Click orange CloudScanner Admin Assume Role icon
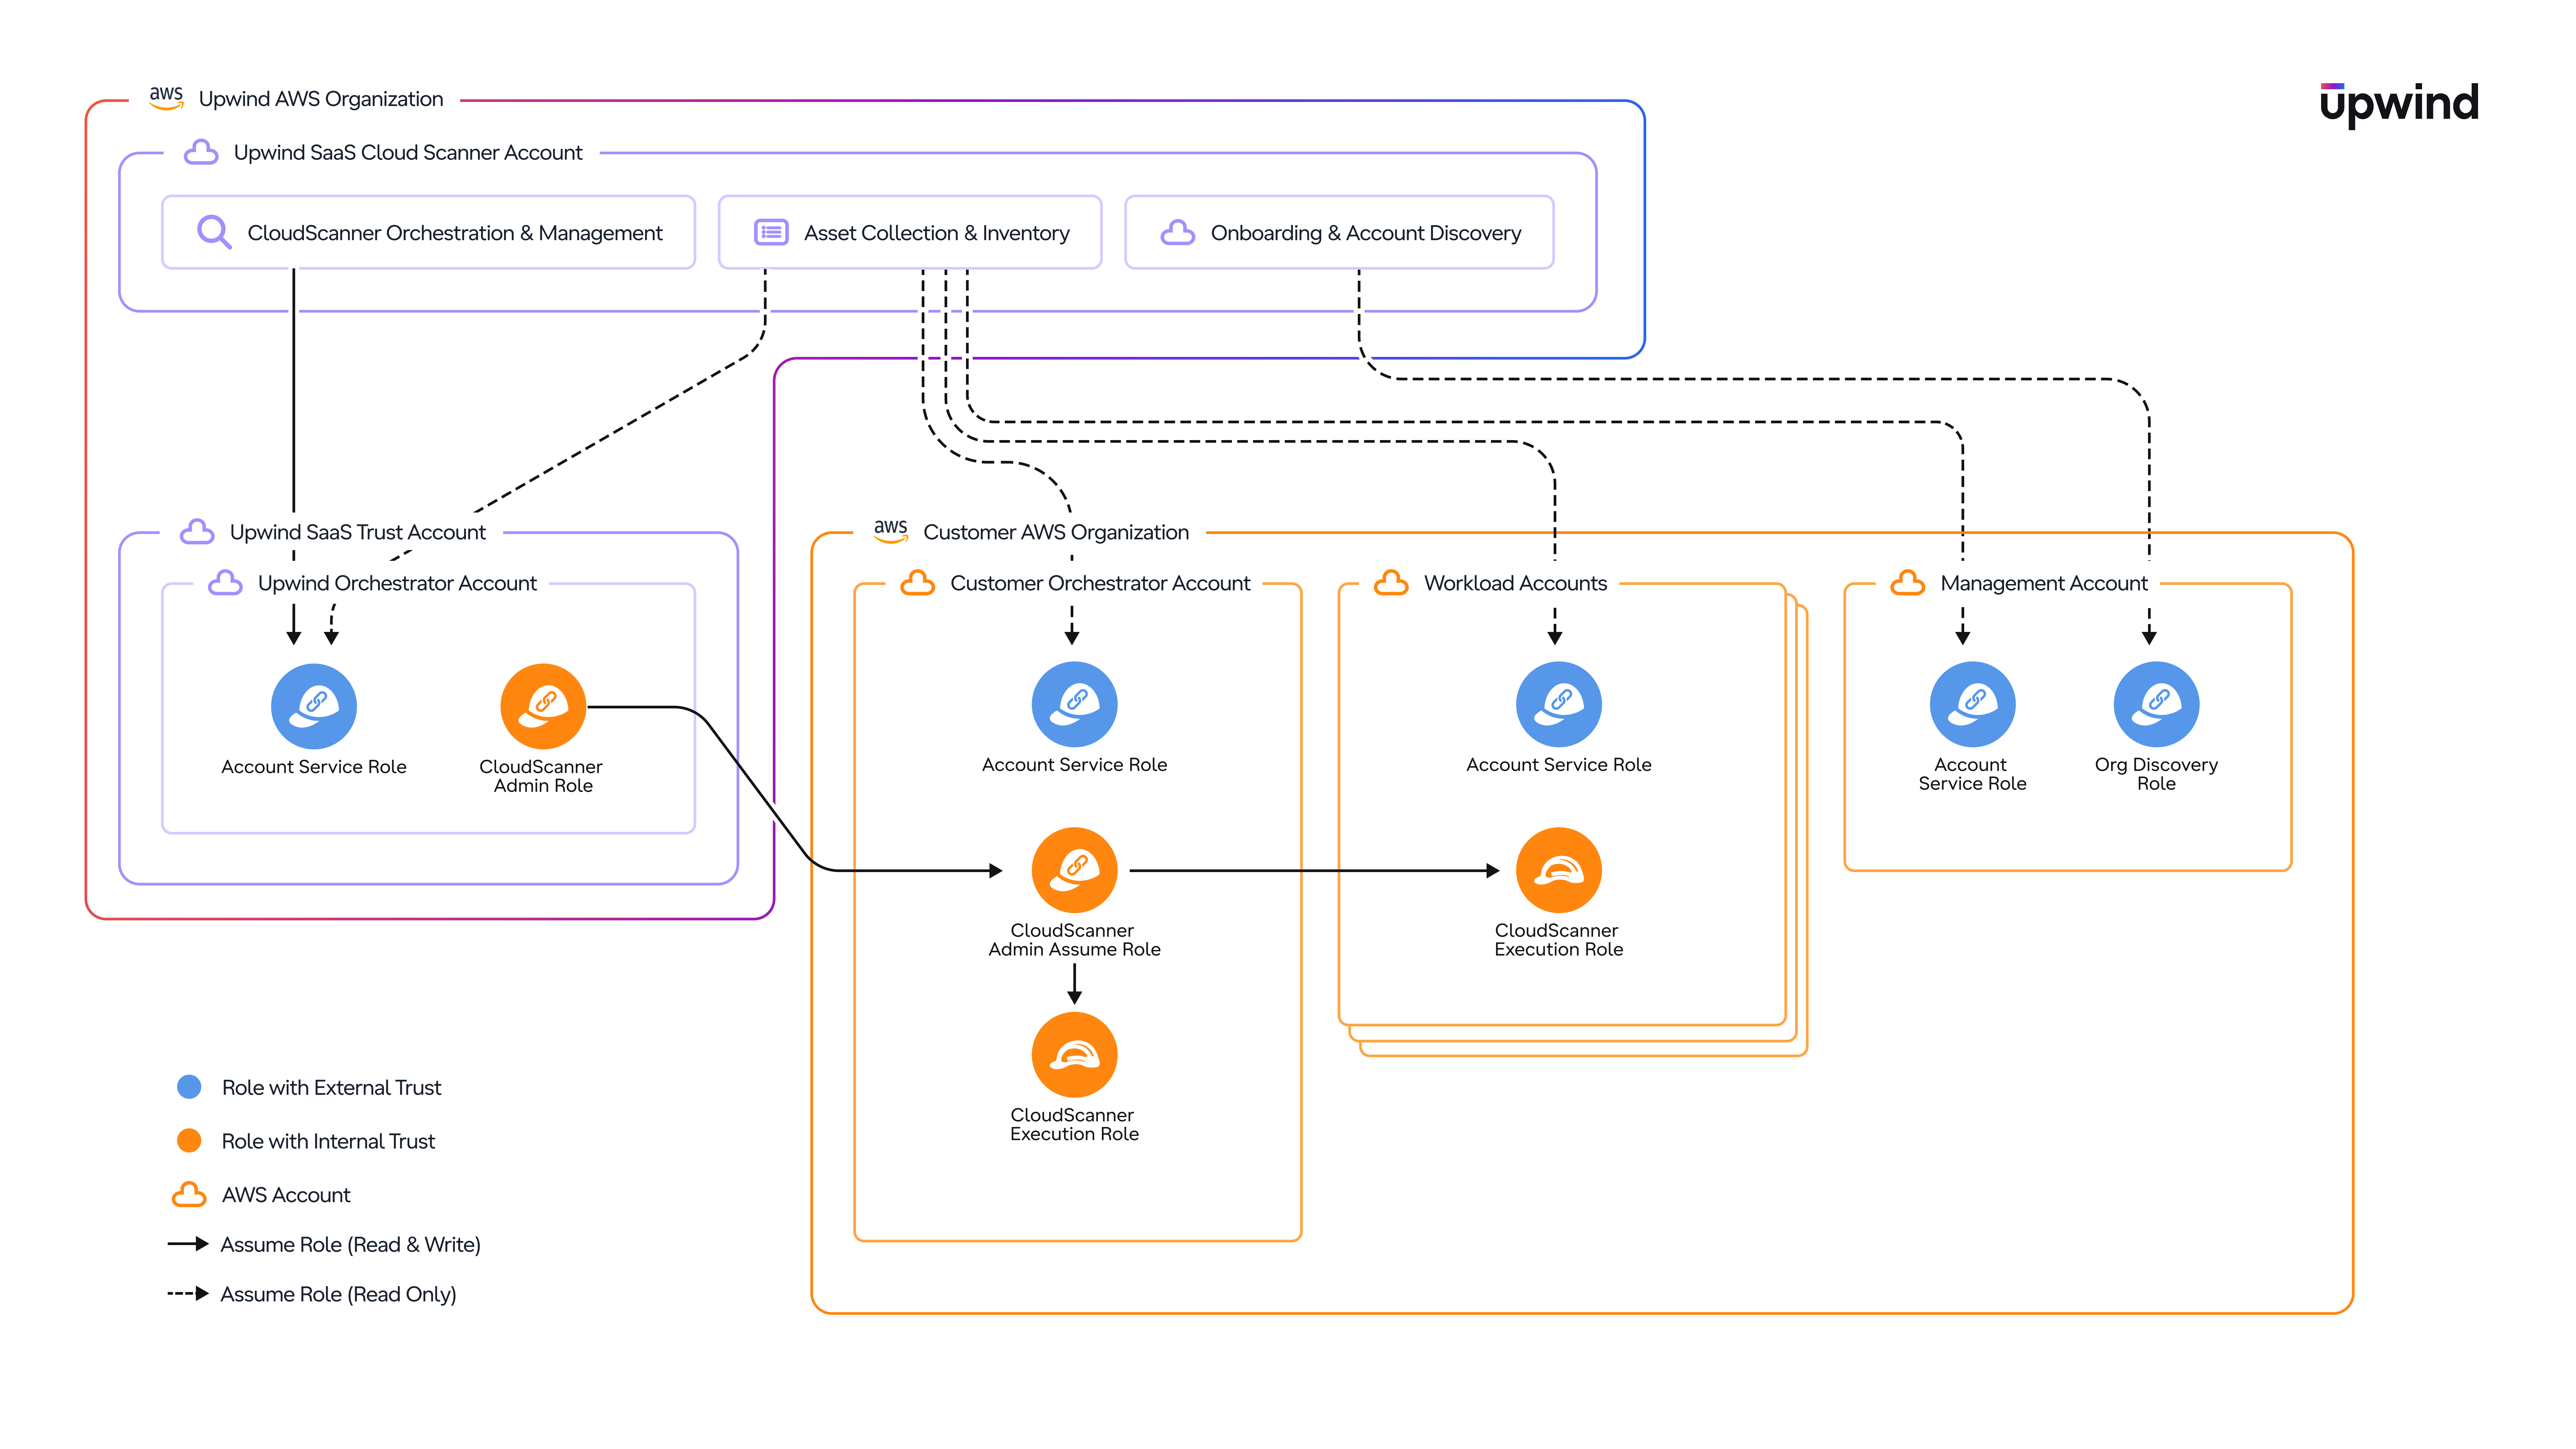This screenshot has height=1449, width=2576. [1074, 870]
